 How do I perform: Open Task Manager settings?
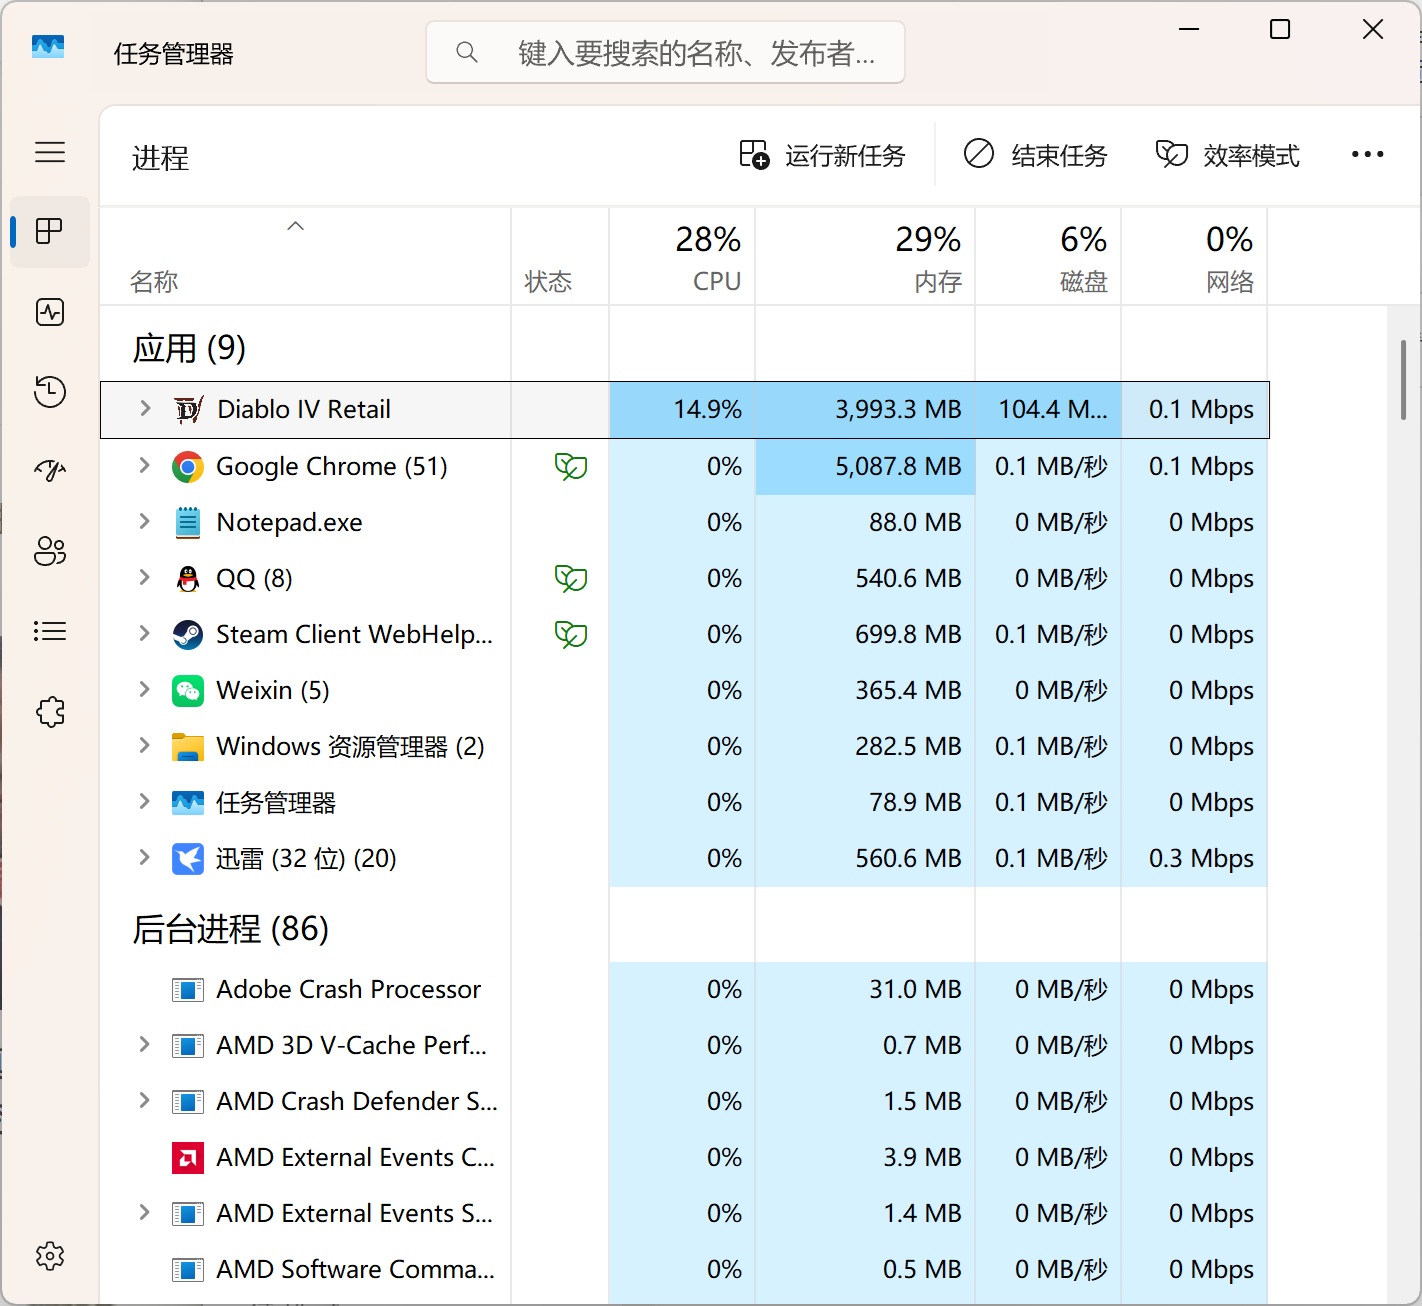50,1257
